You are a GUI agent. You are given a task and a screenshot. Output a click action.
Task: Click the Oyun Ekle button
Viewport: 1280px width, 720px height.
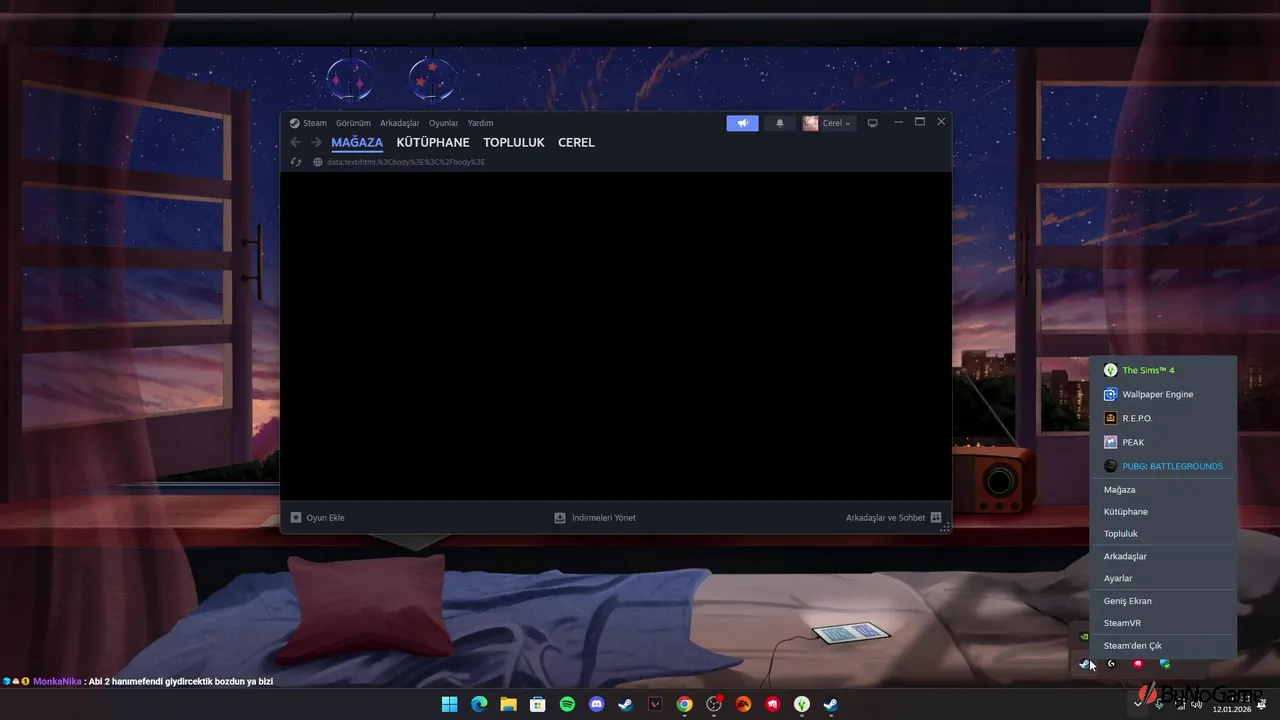click(317, 517)
